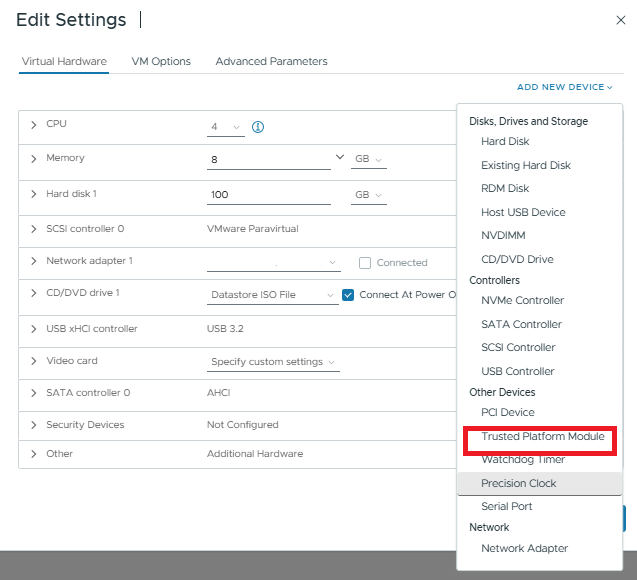
Task: Choose Precision Clock in device list
Action: [518, 483]
